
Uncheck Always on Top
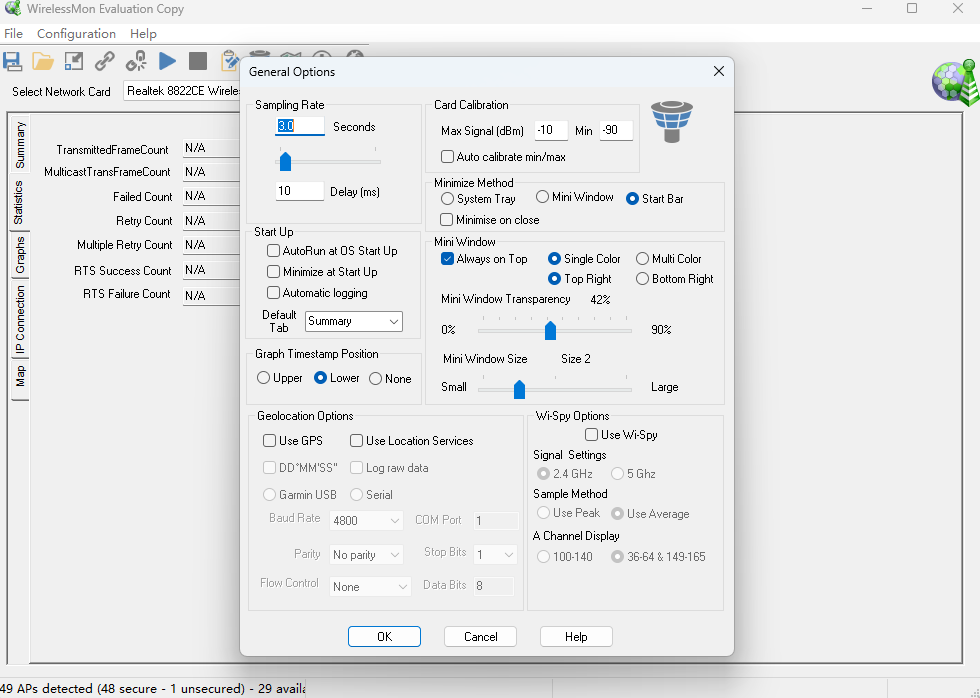click(x=448, y=259)
